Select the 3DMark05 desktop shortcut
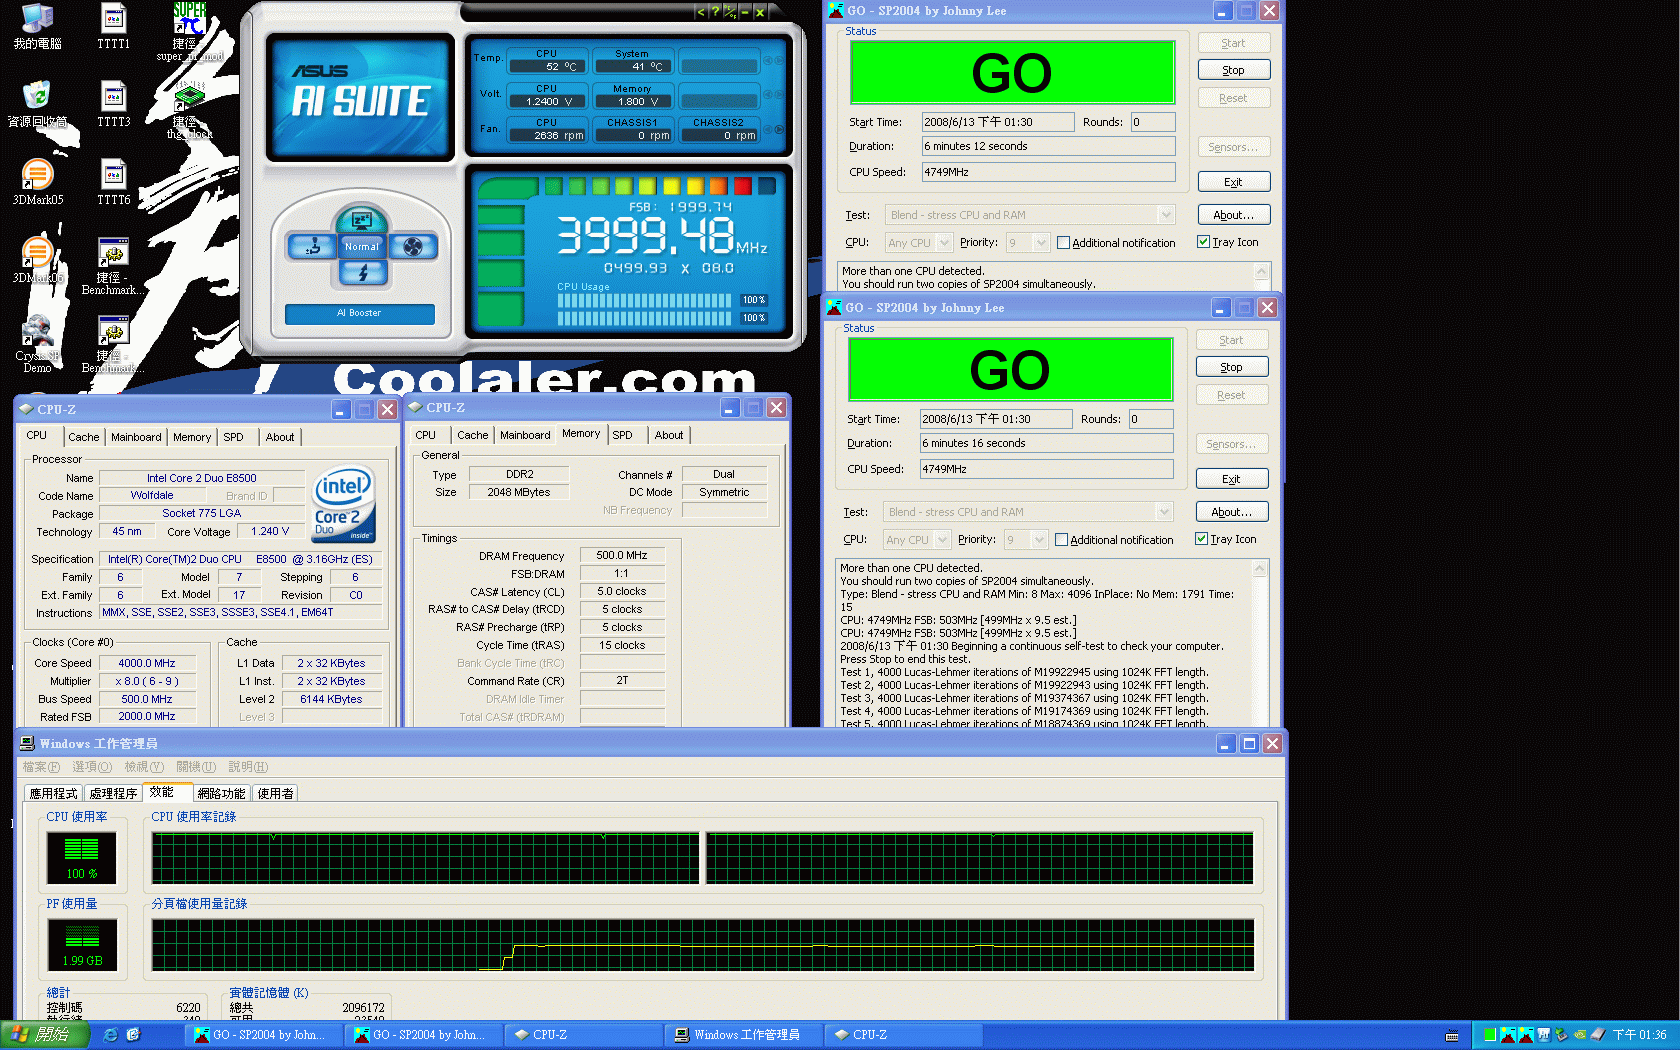This screenshot has width=1680, height=1050. click(x=37, y=182)
